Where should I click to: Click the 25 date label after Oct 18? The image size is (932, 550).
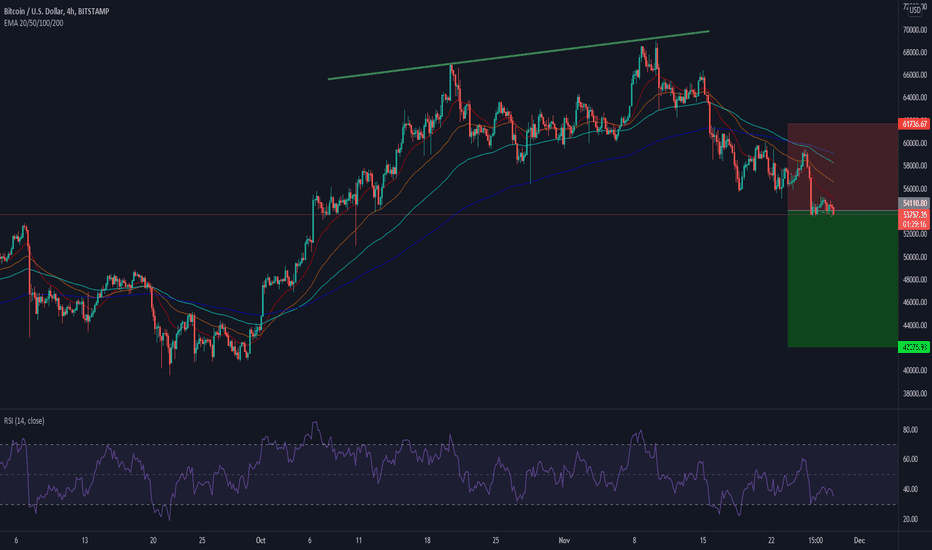[496, 540]
